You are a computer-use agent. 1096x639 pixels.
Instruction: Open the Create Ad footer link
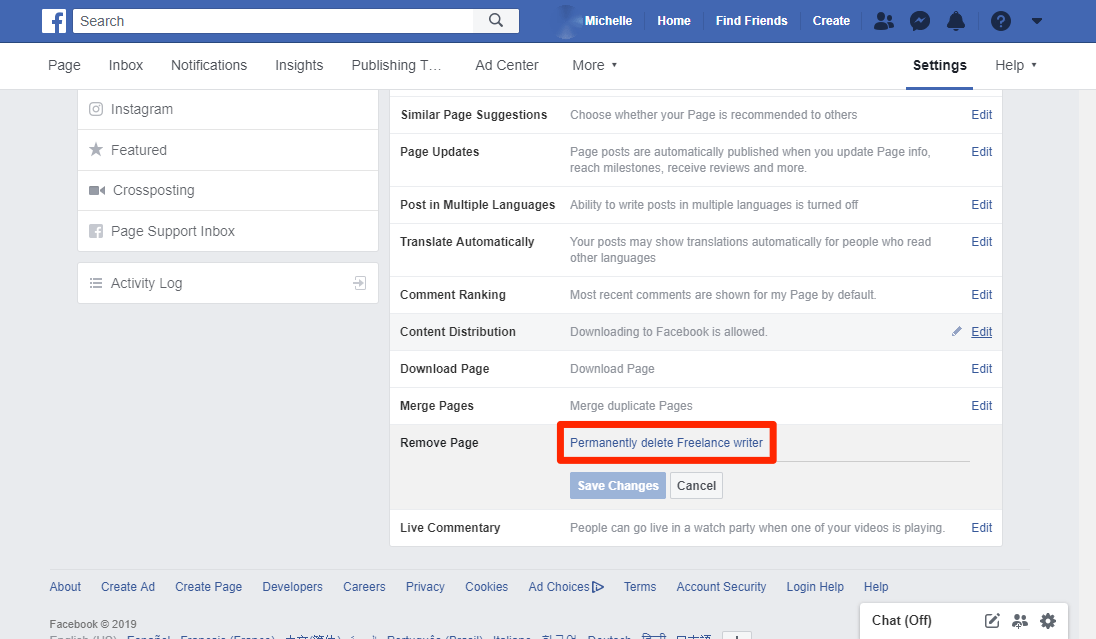[128, 587]
